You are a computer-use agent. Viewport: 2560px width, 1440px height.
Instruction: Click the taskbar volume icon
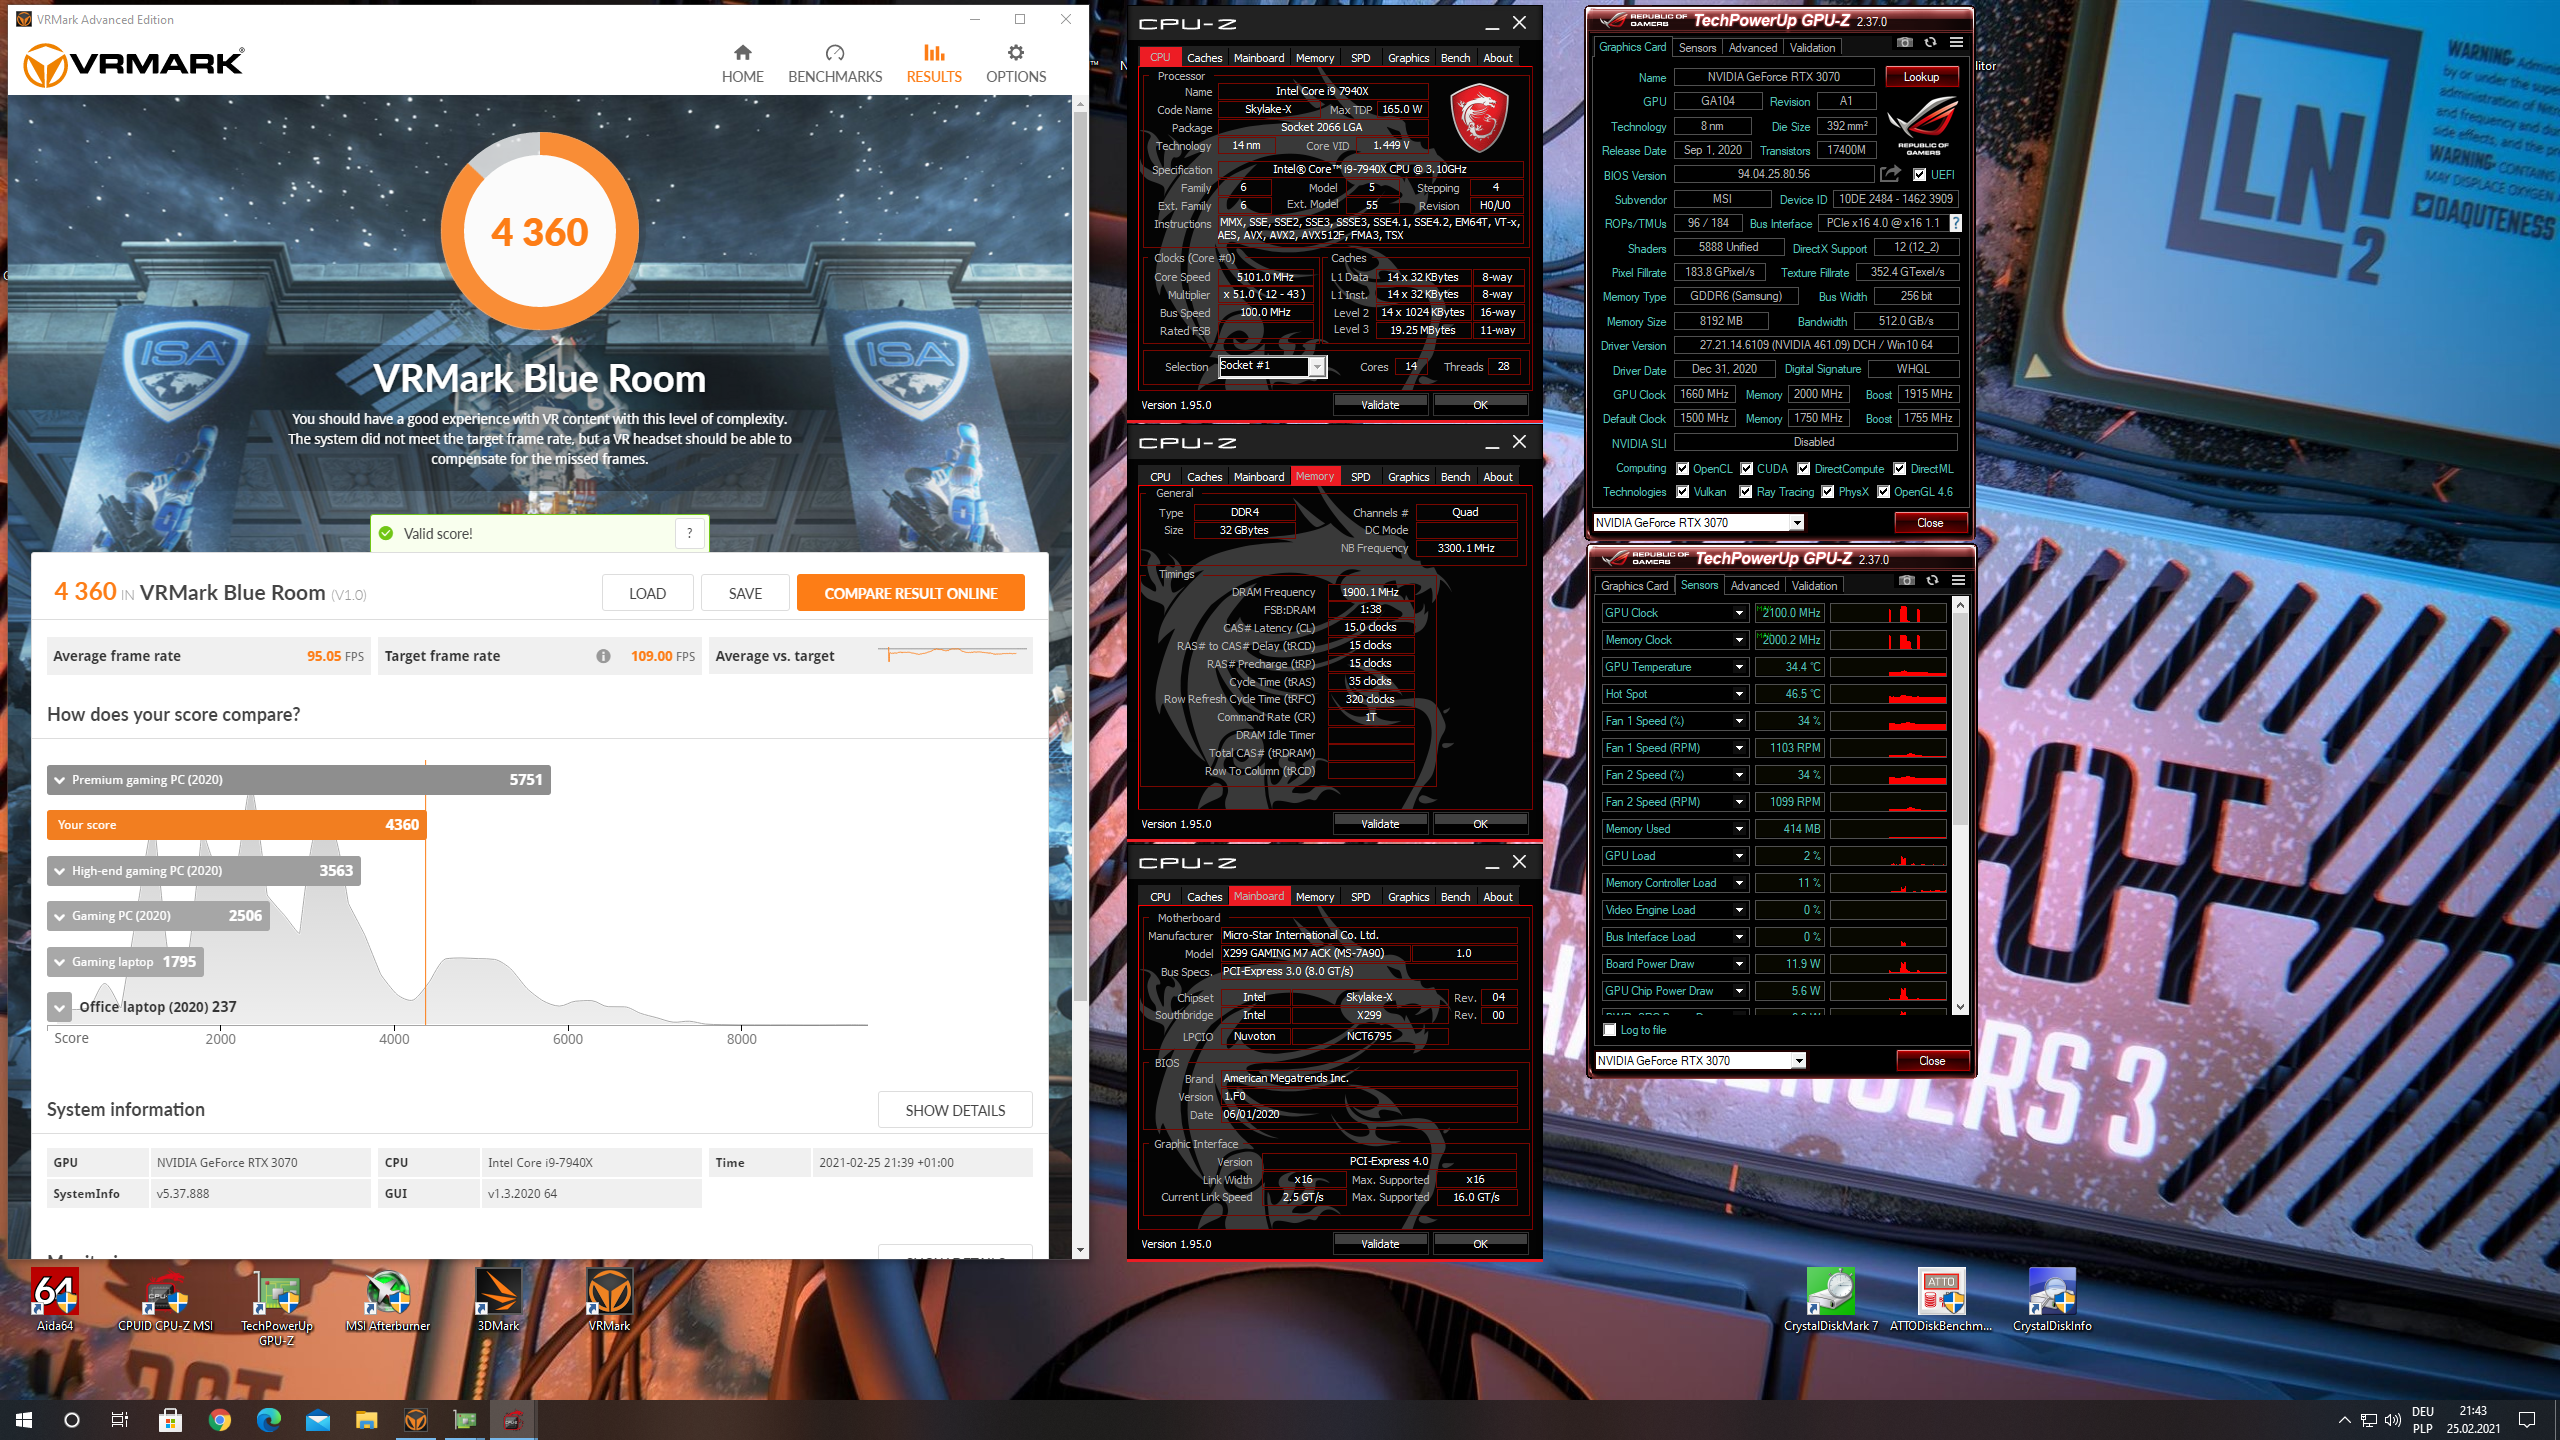(2393, 1420)
